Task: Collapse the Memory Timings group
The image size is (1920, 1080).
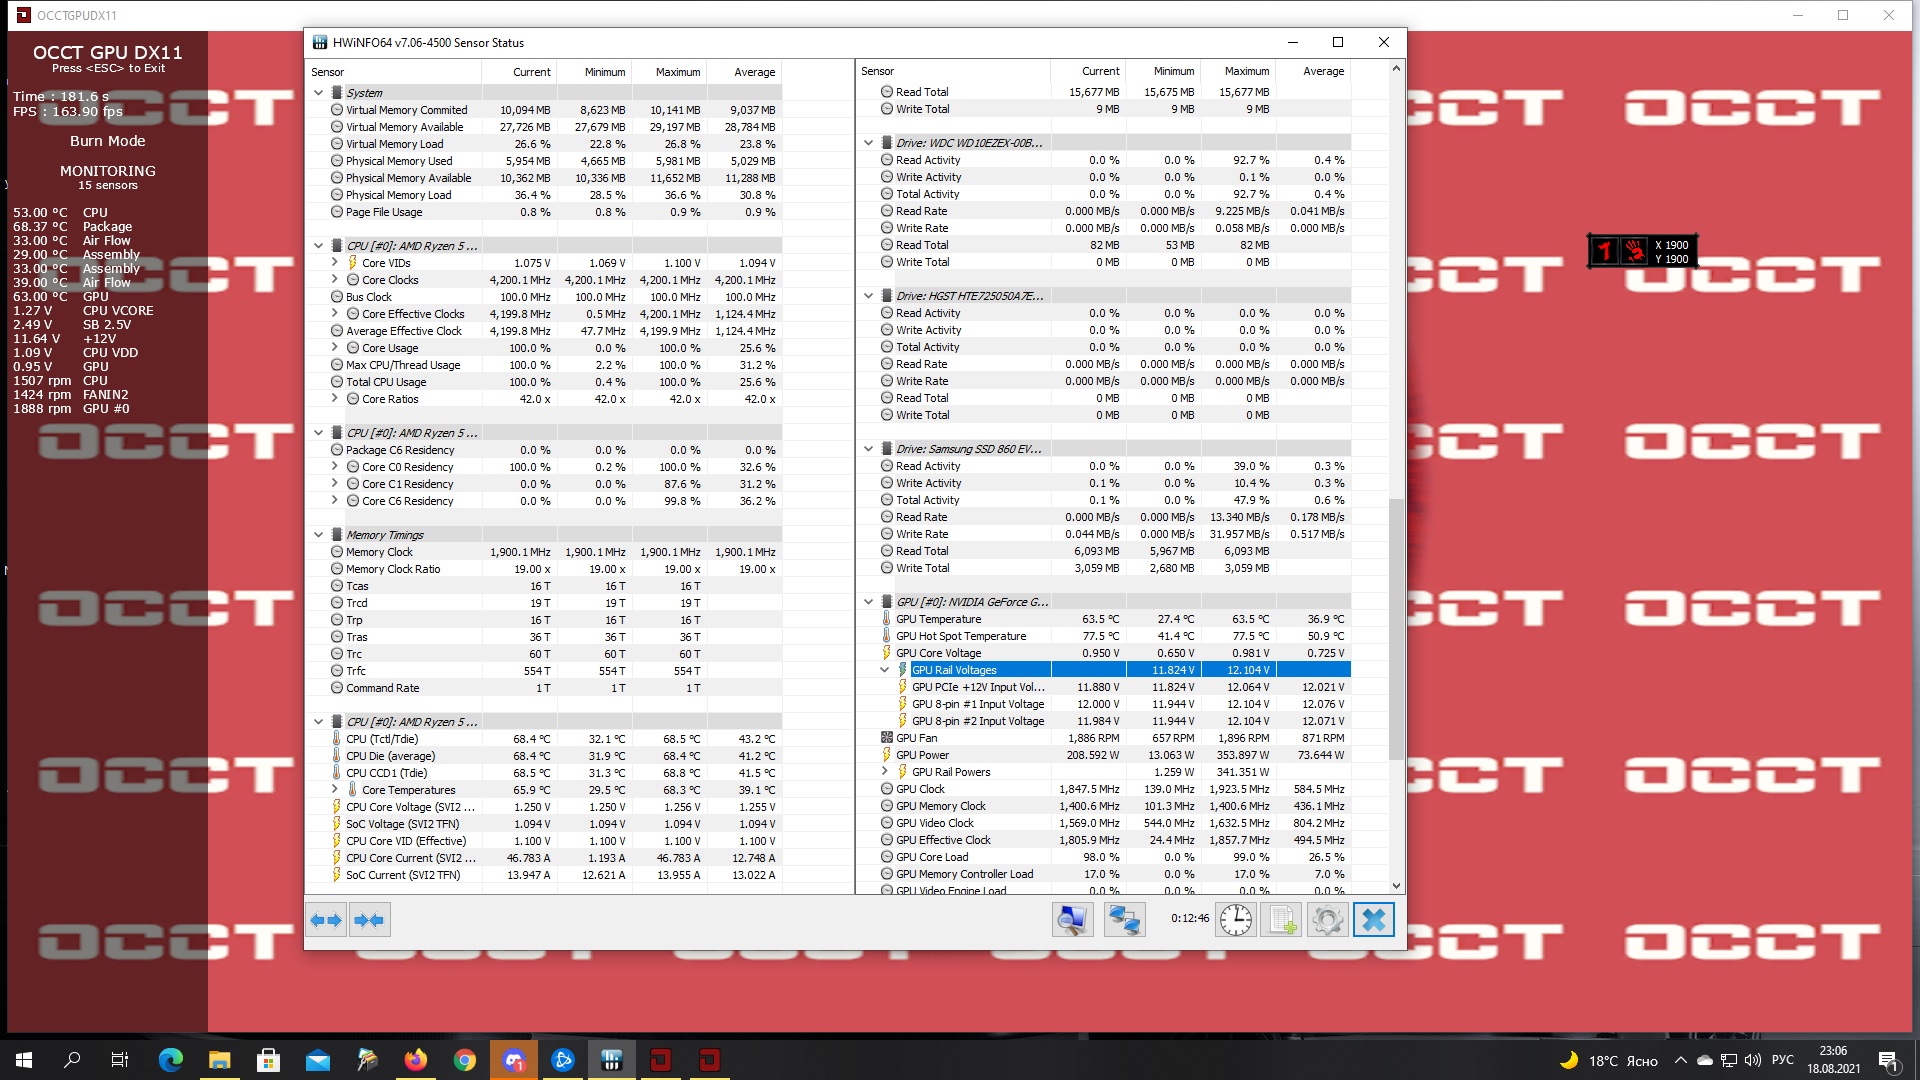Action: click(x=319, y=535)
